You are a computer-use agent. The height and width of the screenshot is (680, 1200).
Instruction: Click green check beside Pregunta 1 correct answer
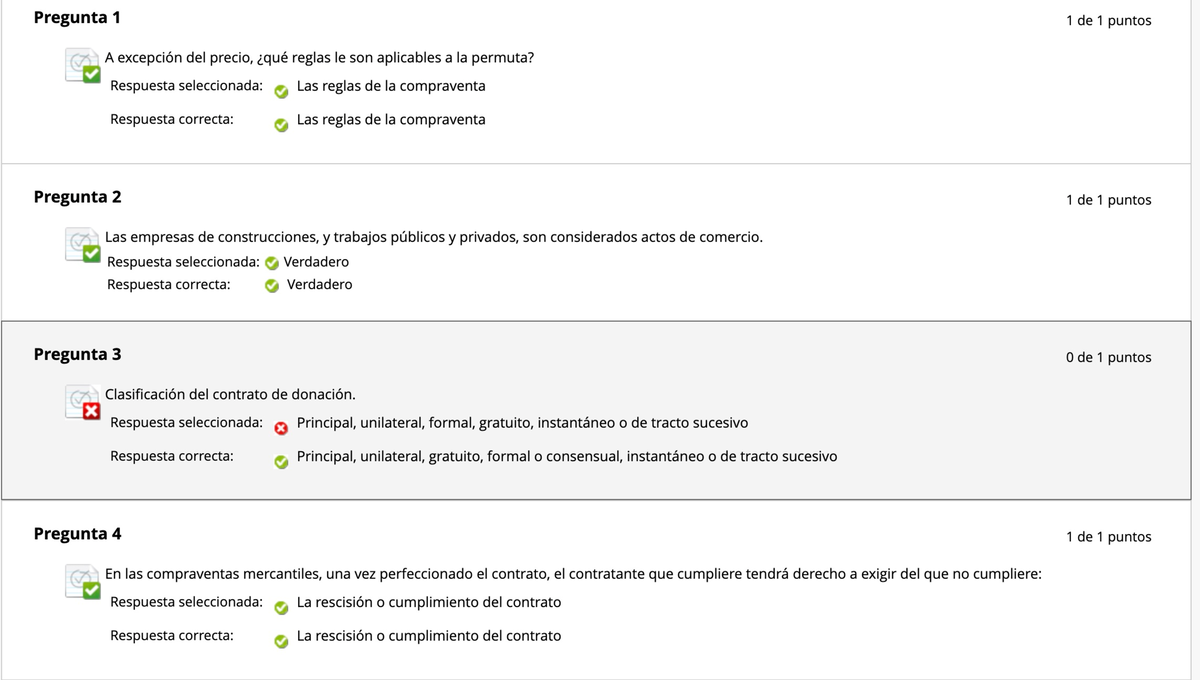pos(282,125)
